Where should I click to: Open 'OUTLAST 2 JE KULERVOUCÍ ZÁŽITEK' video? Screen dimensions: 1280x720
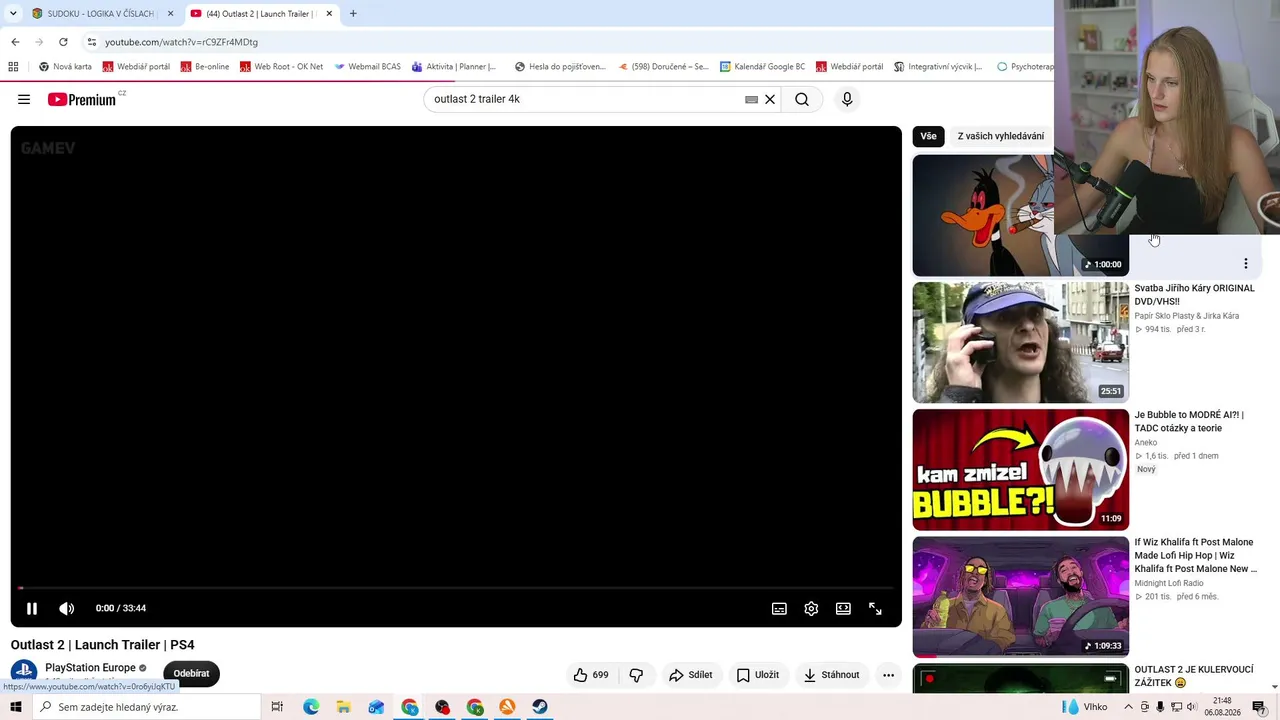pos(1194,677)
